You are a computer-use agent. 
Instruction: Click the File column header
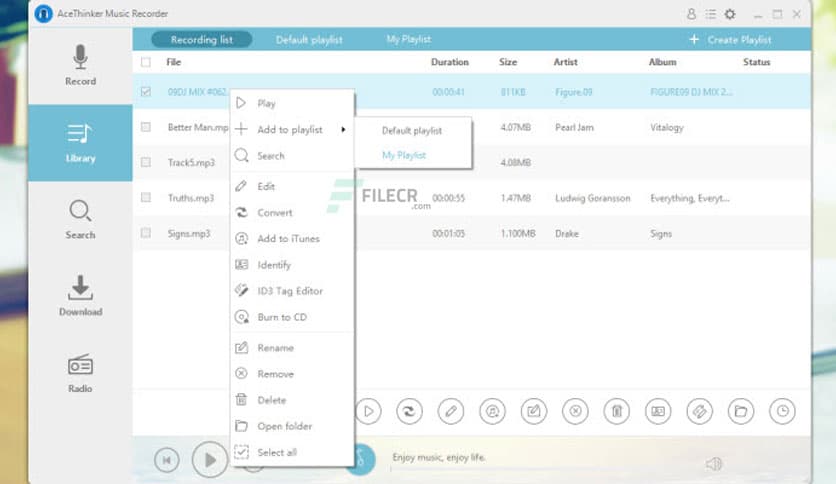(173, 62)
